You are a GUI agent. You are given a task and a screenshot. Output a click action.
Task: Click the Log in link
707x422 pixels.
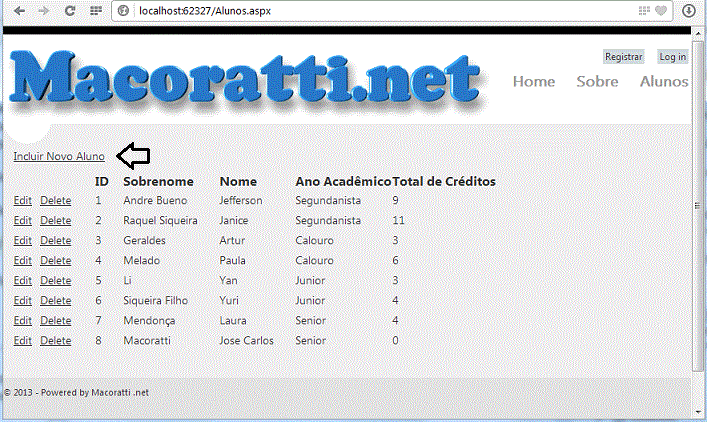[672, 57]
